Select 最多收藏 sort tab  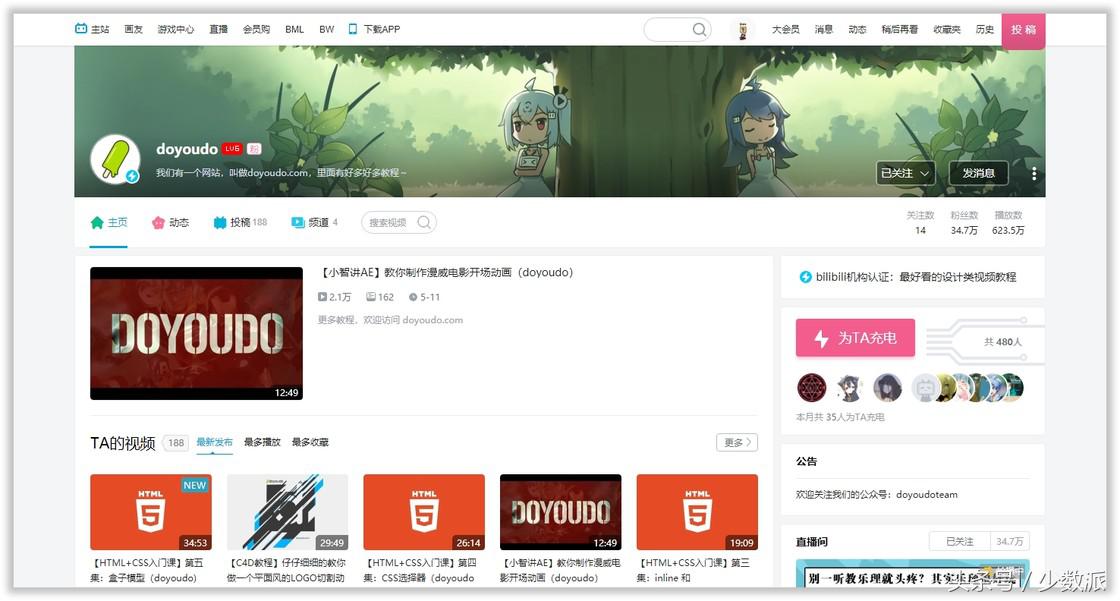(x=310, y=442)
